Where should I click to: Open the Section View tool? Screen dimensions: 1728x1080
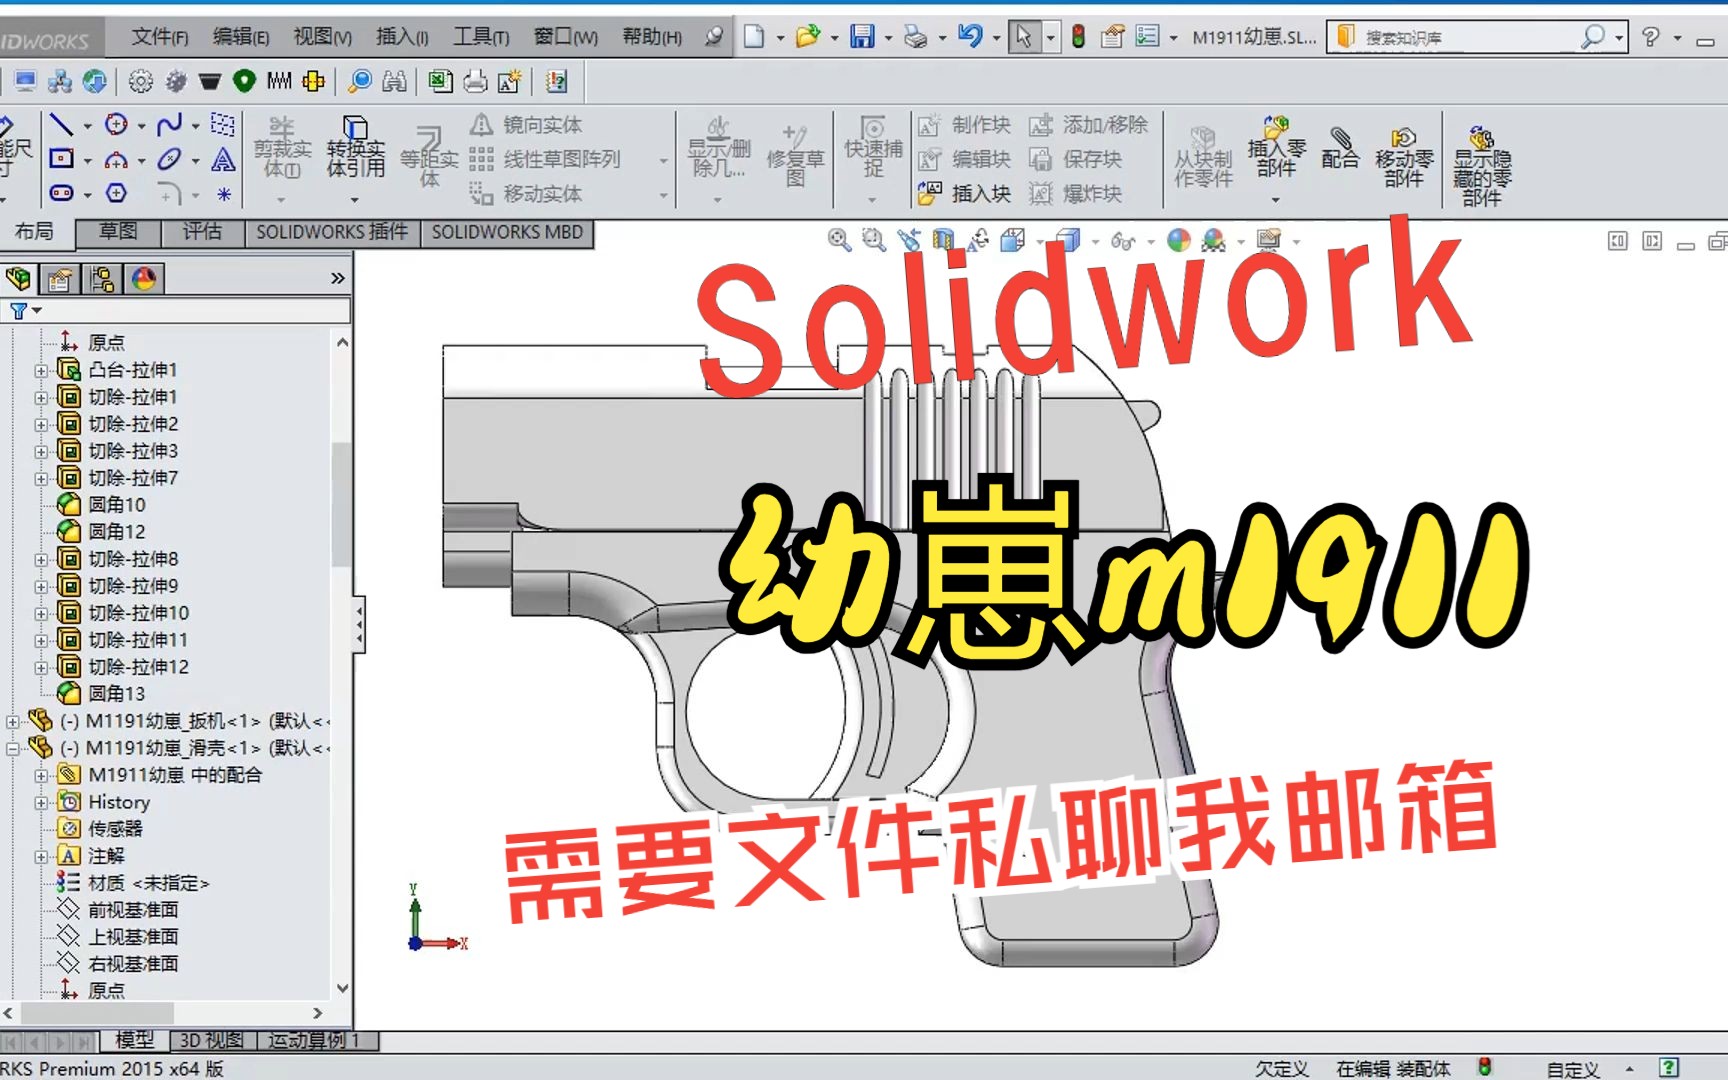[942, 240]
